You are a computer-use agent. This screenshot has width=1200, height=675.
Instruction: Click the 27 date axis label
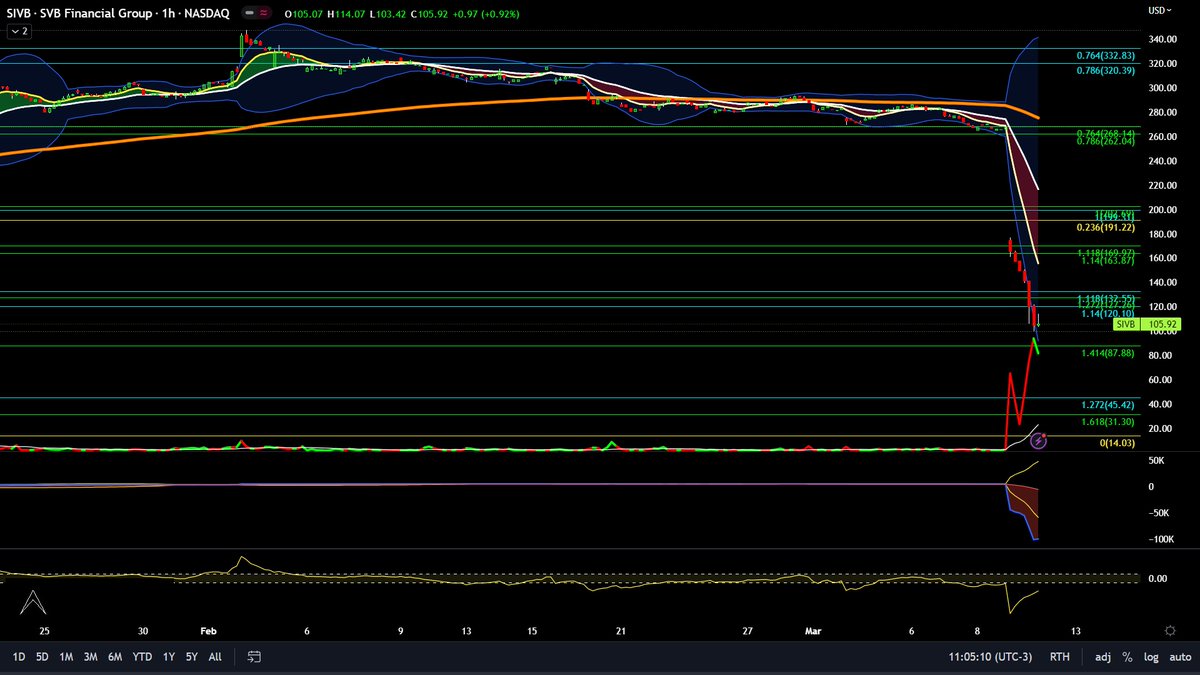point(747,631)
